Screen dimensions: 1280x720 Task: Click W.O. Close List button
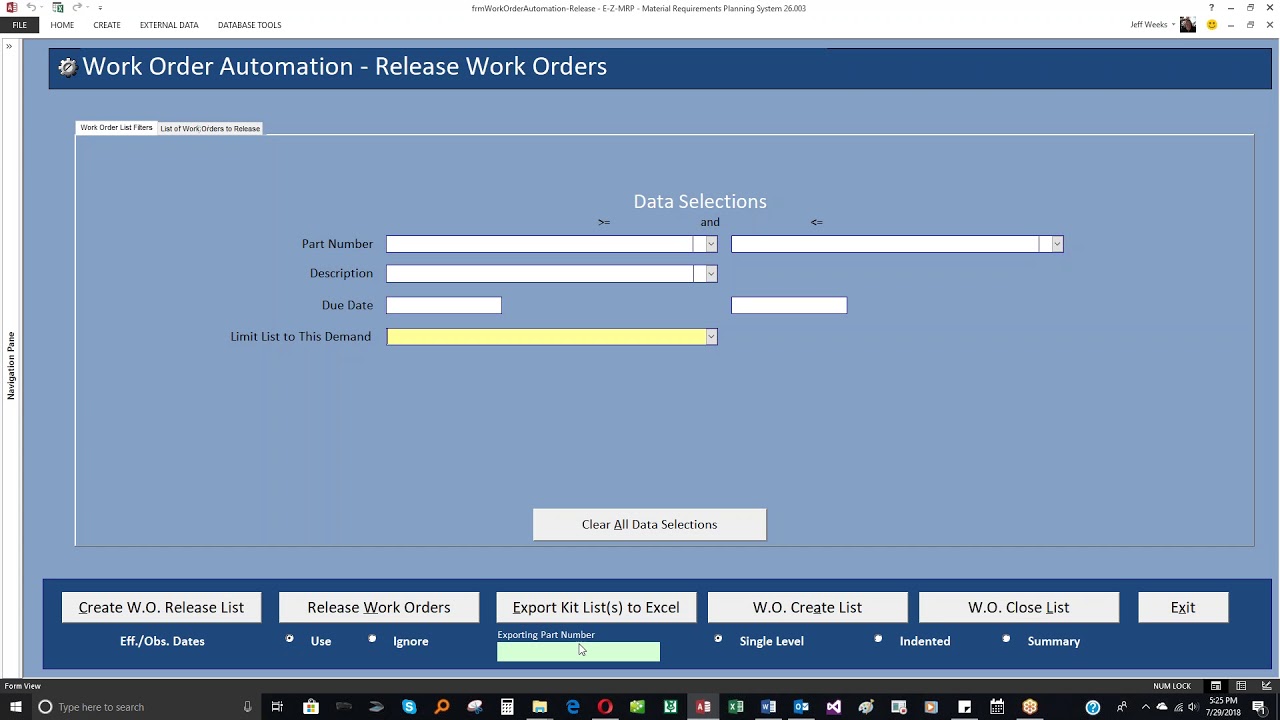[x=1019, y=607]
